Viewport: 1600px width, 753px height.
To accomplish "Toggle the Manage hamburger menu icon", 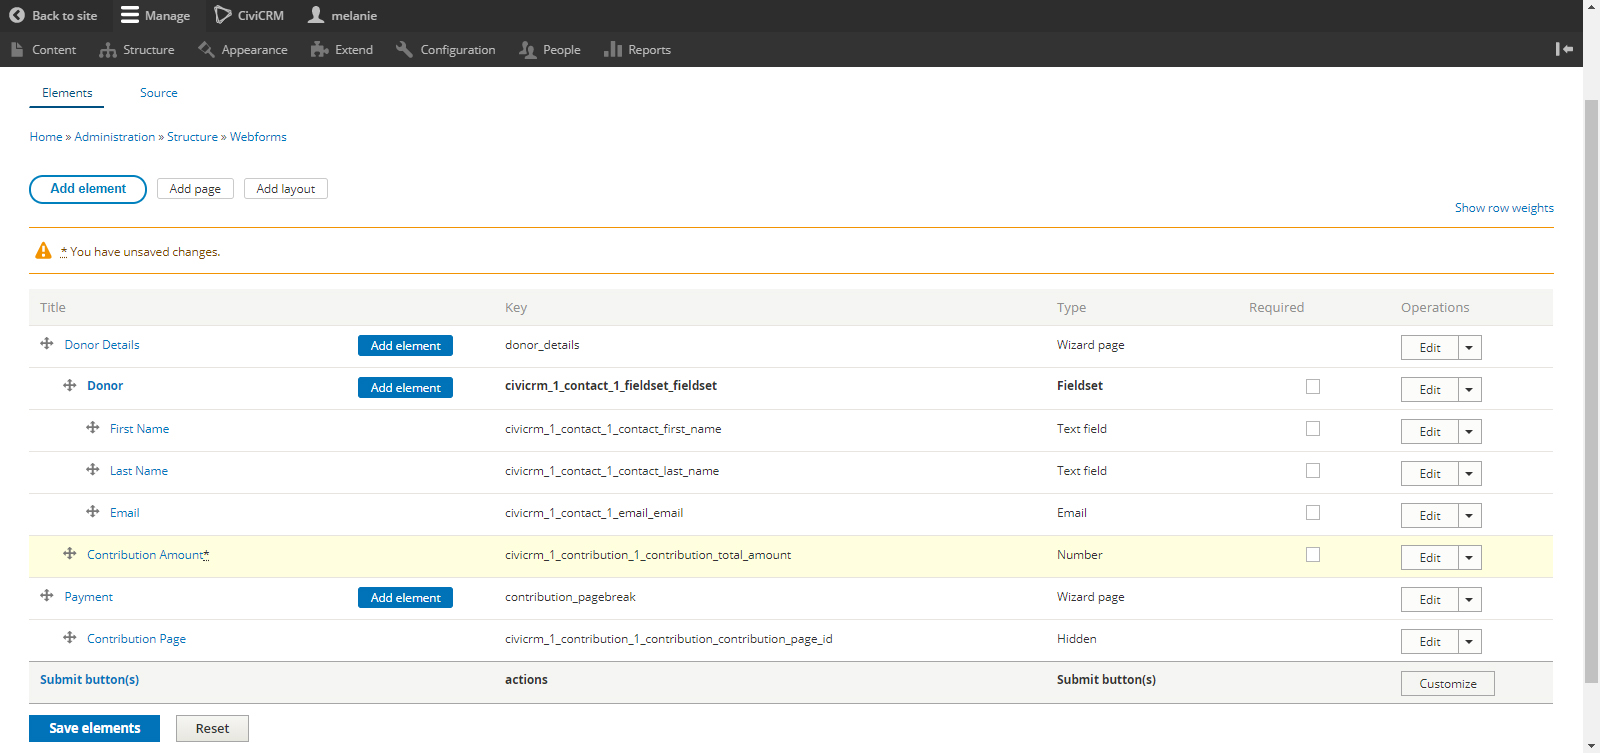I will (130, 15).
